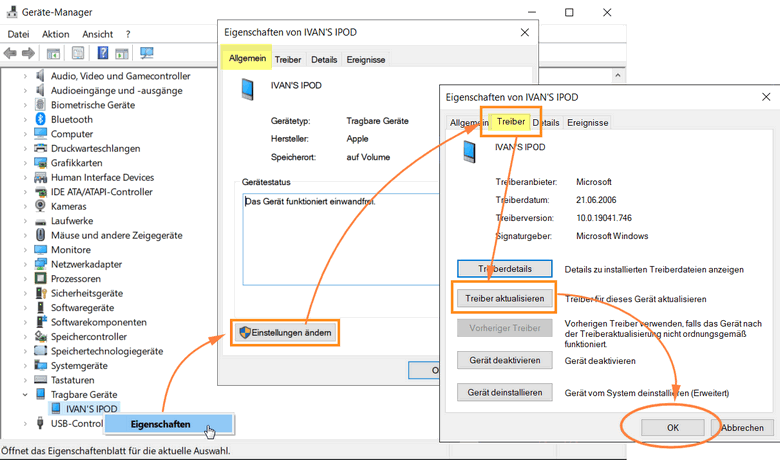Click the Biometrische Geräte fingerprint icon
The height and width of the screenshot is (460, 780).
point(41,104)
